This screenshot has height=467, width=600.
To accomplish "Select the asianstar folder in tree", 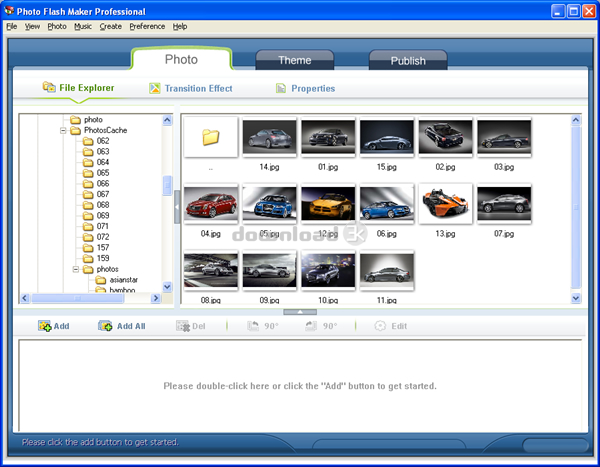I will (117, 280).
